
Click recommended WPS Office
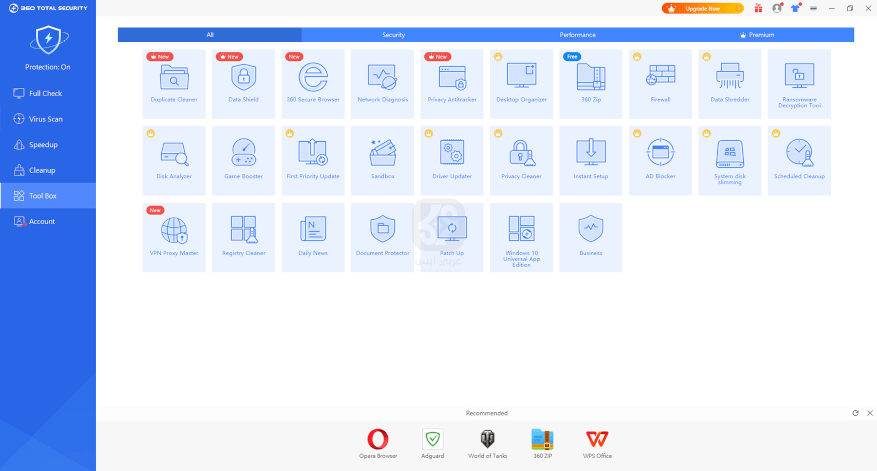[x=597, y=444]
